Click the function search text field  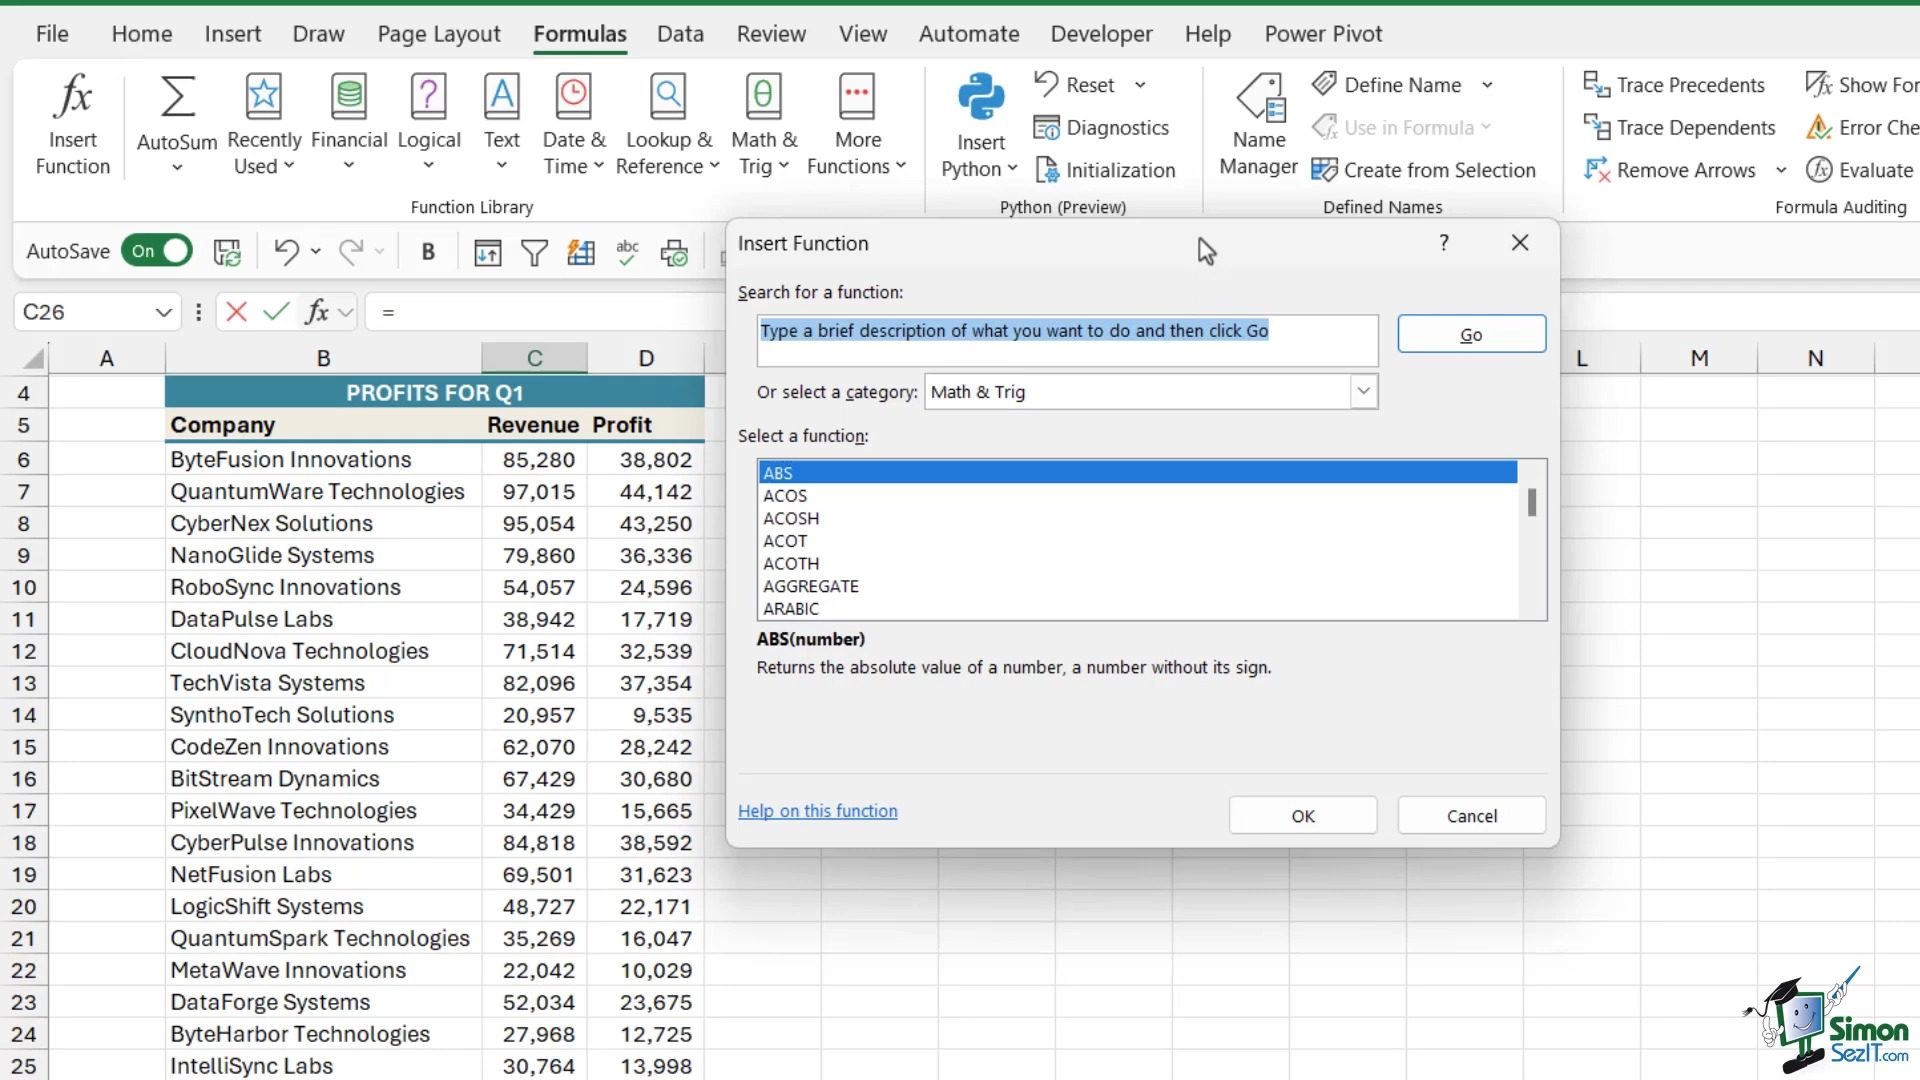click(x=1067, y=341)
